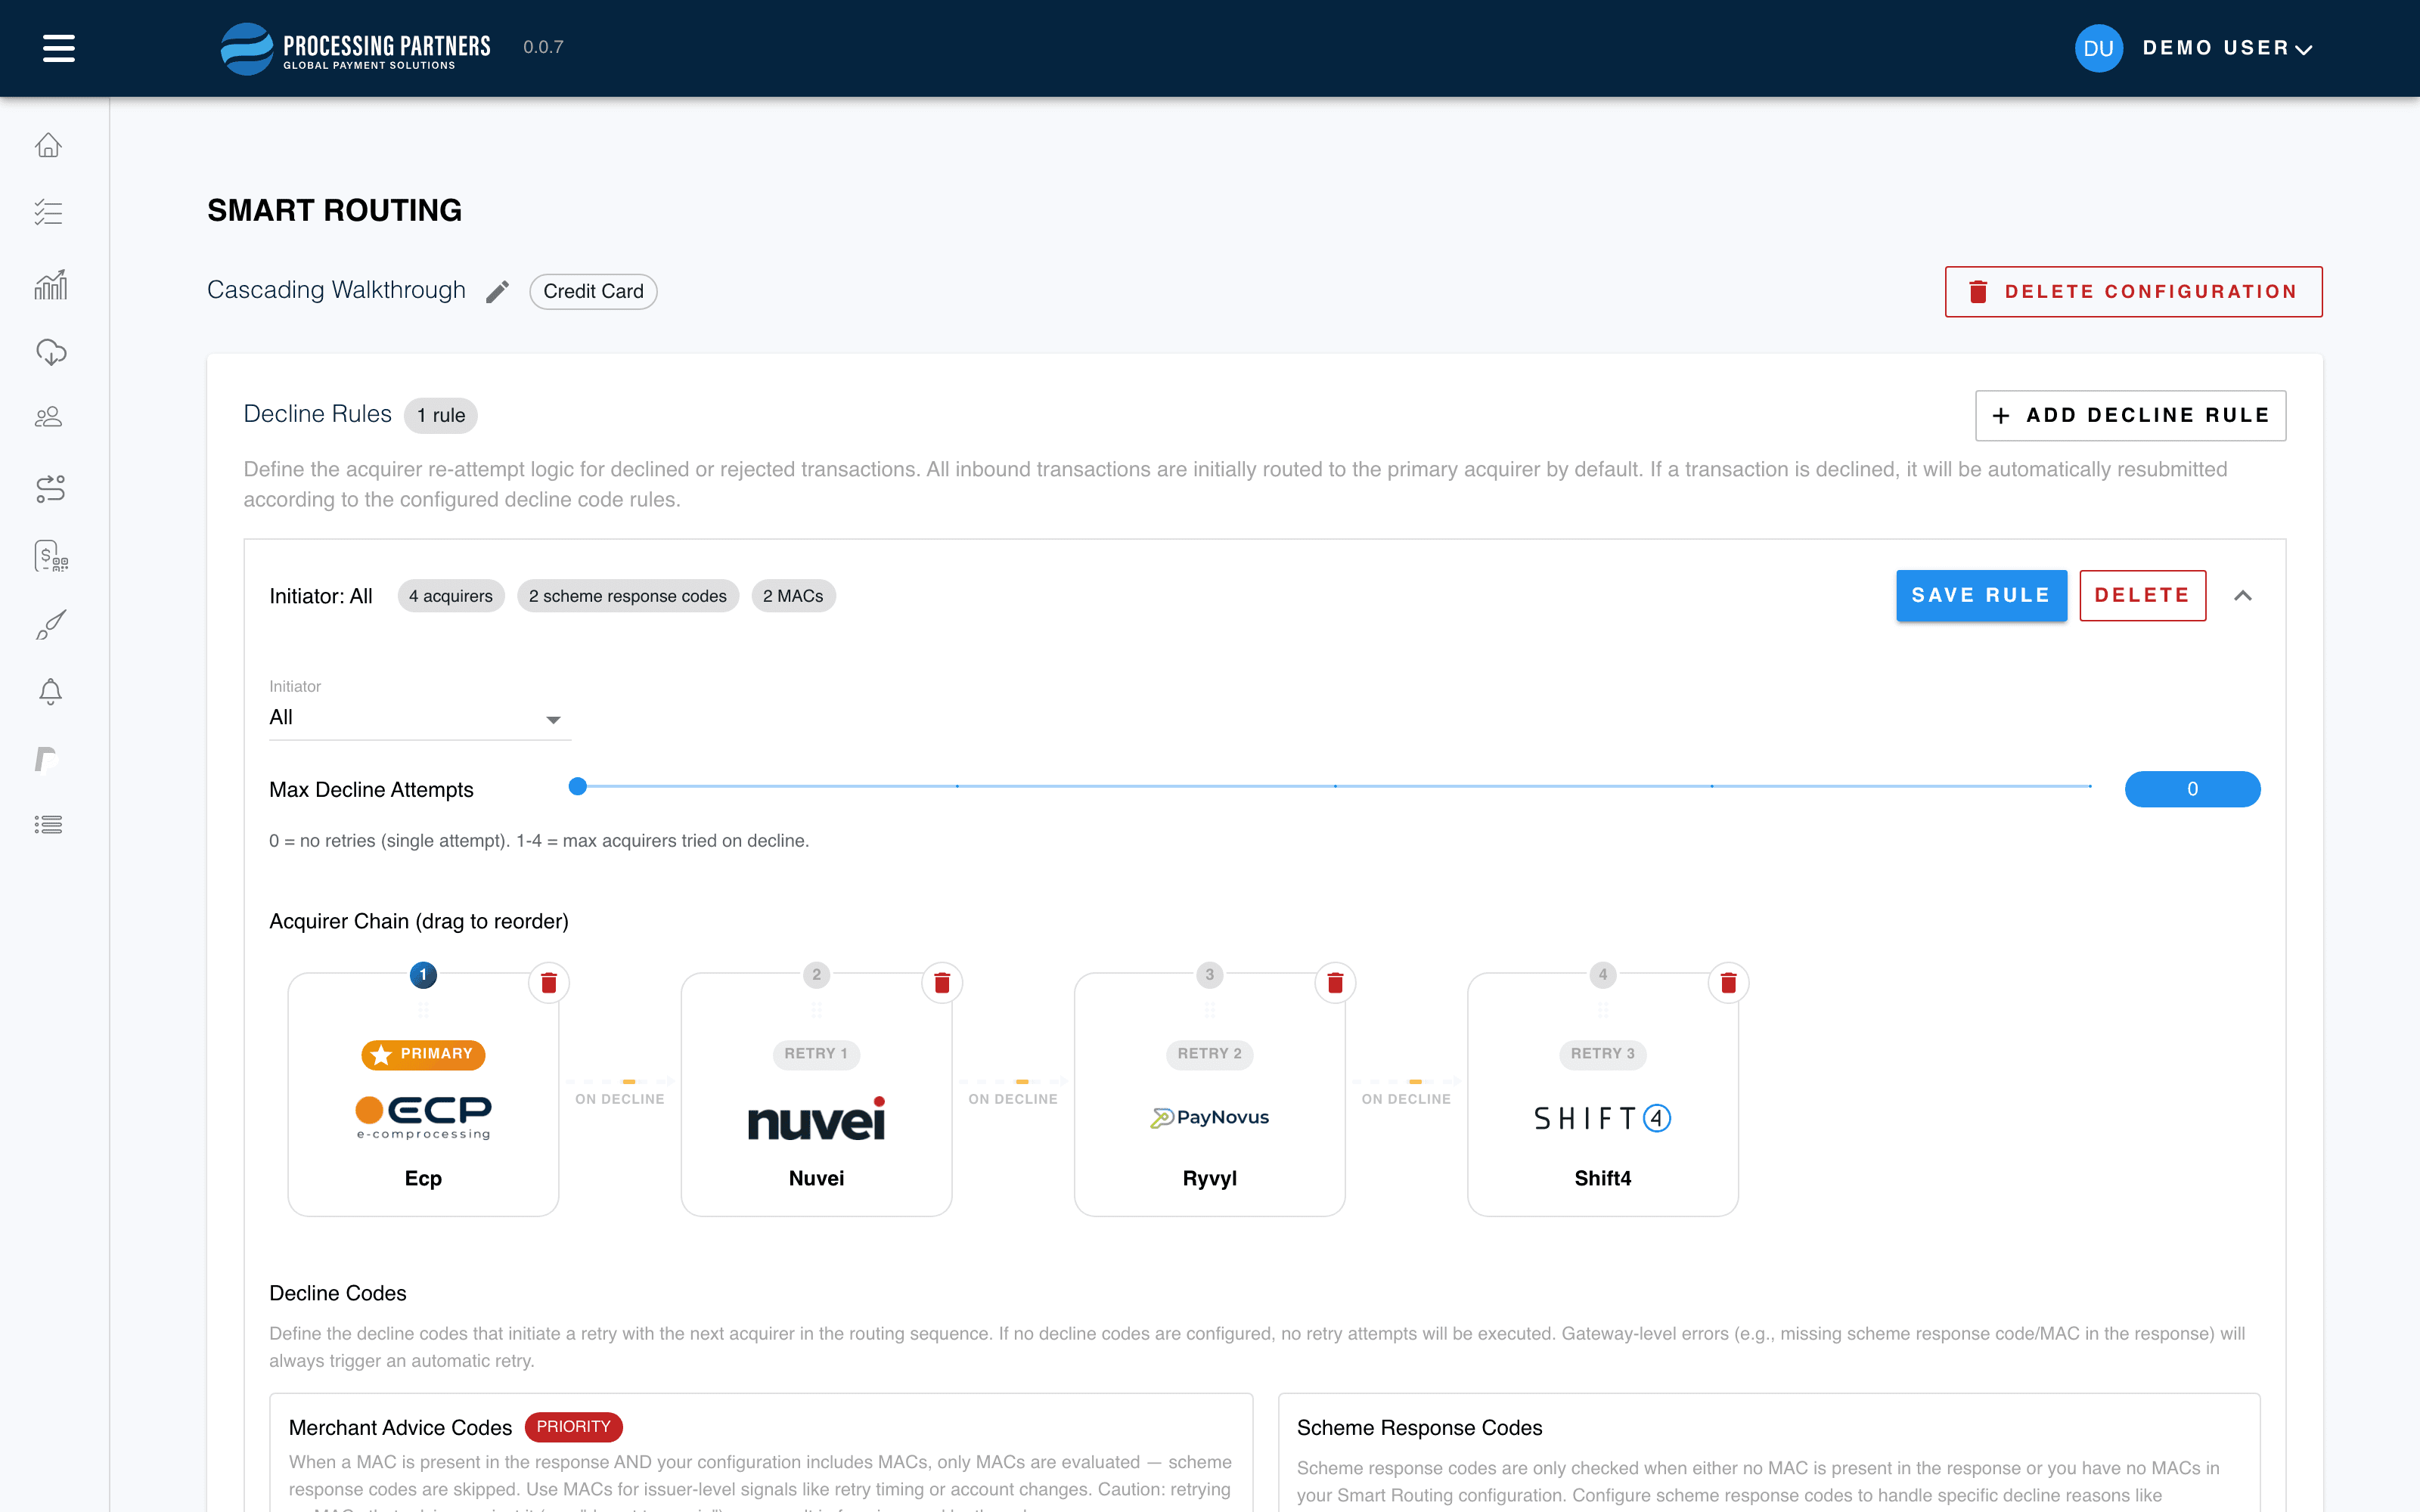Select the Ecp primary acquirer card

pyautogui.click(x=423, y=1095)
